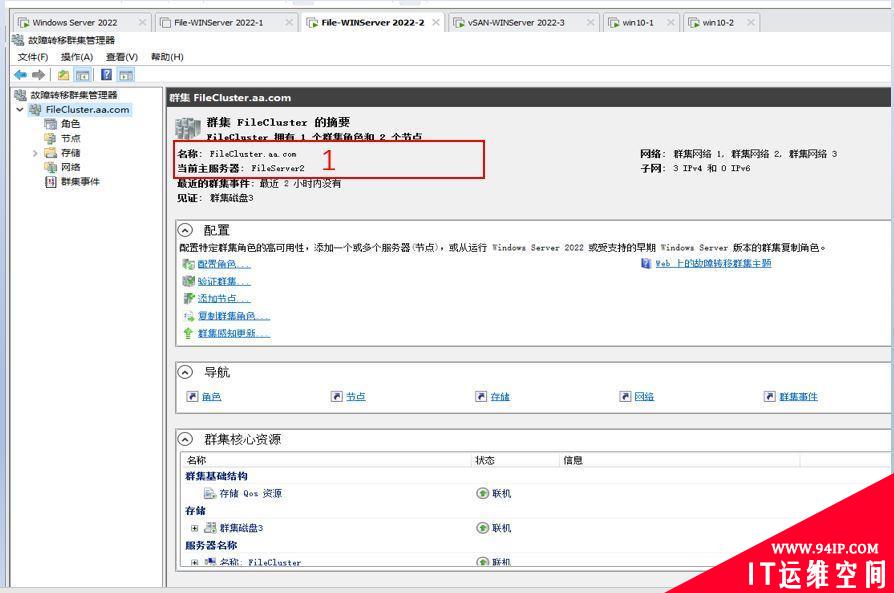Click the 节点 shortcut icon under 导航
Image resolution: width=894 pixels, height=593 pixels.
click(336, 396)
